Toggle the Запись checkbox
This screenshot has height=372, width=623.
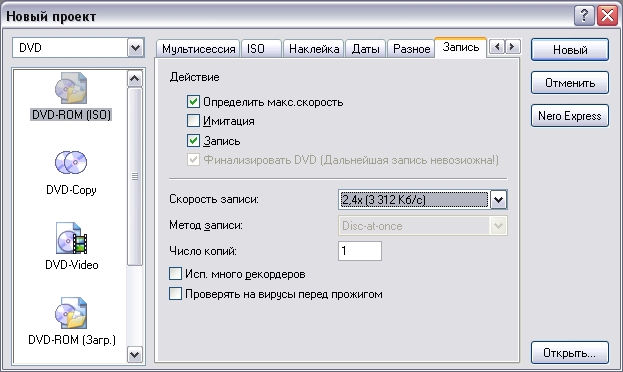[x=193, y=140]
